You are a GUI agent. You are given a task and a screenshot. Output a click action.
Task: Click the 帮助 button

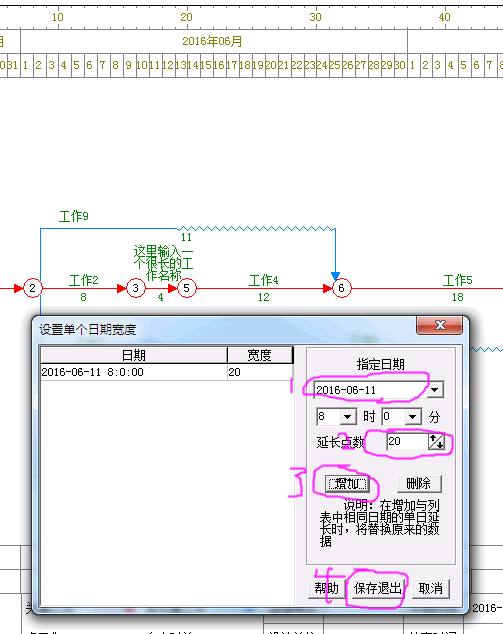coord(327,588)
